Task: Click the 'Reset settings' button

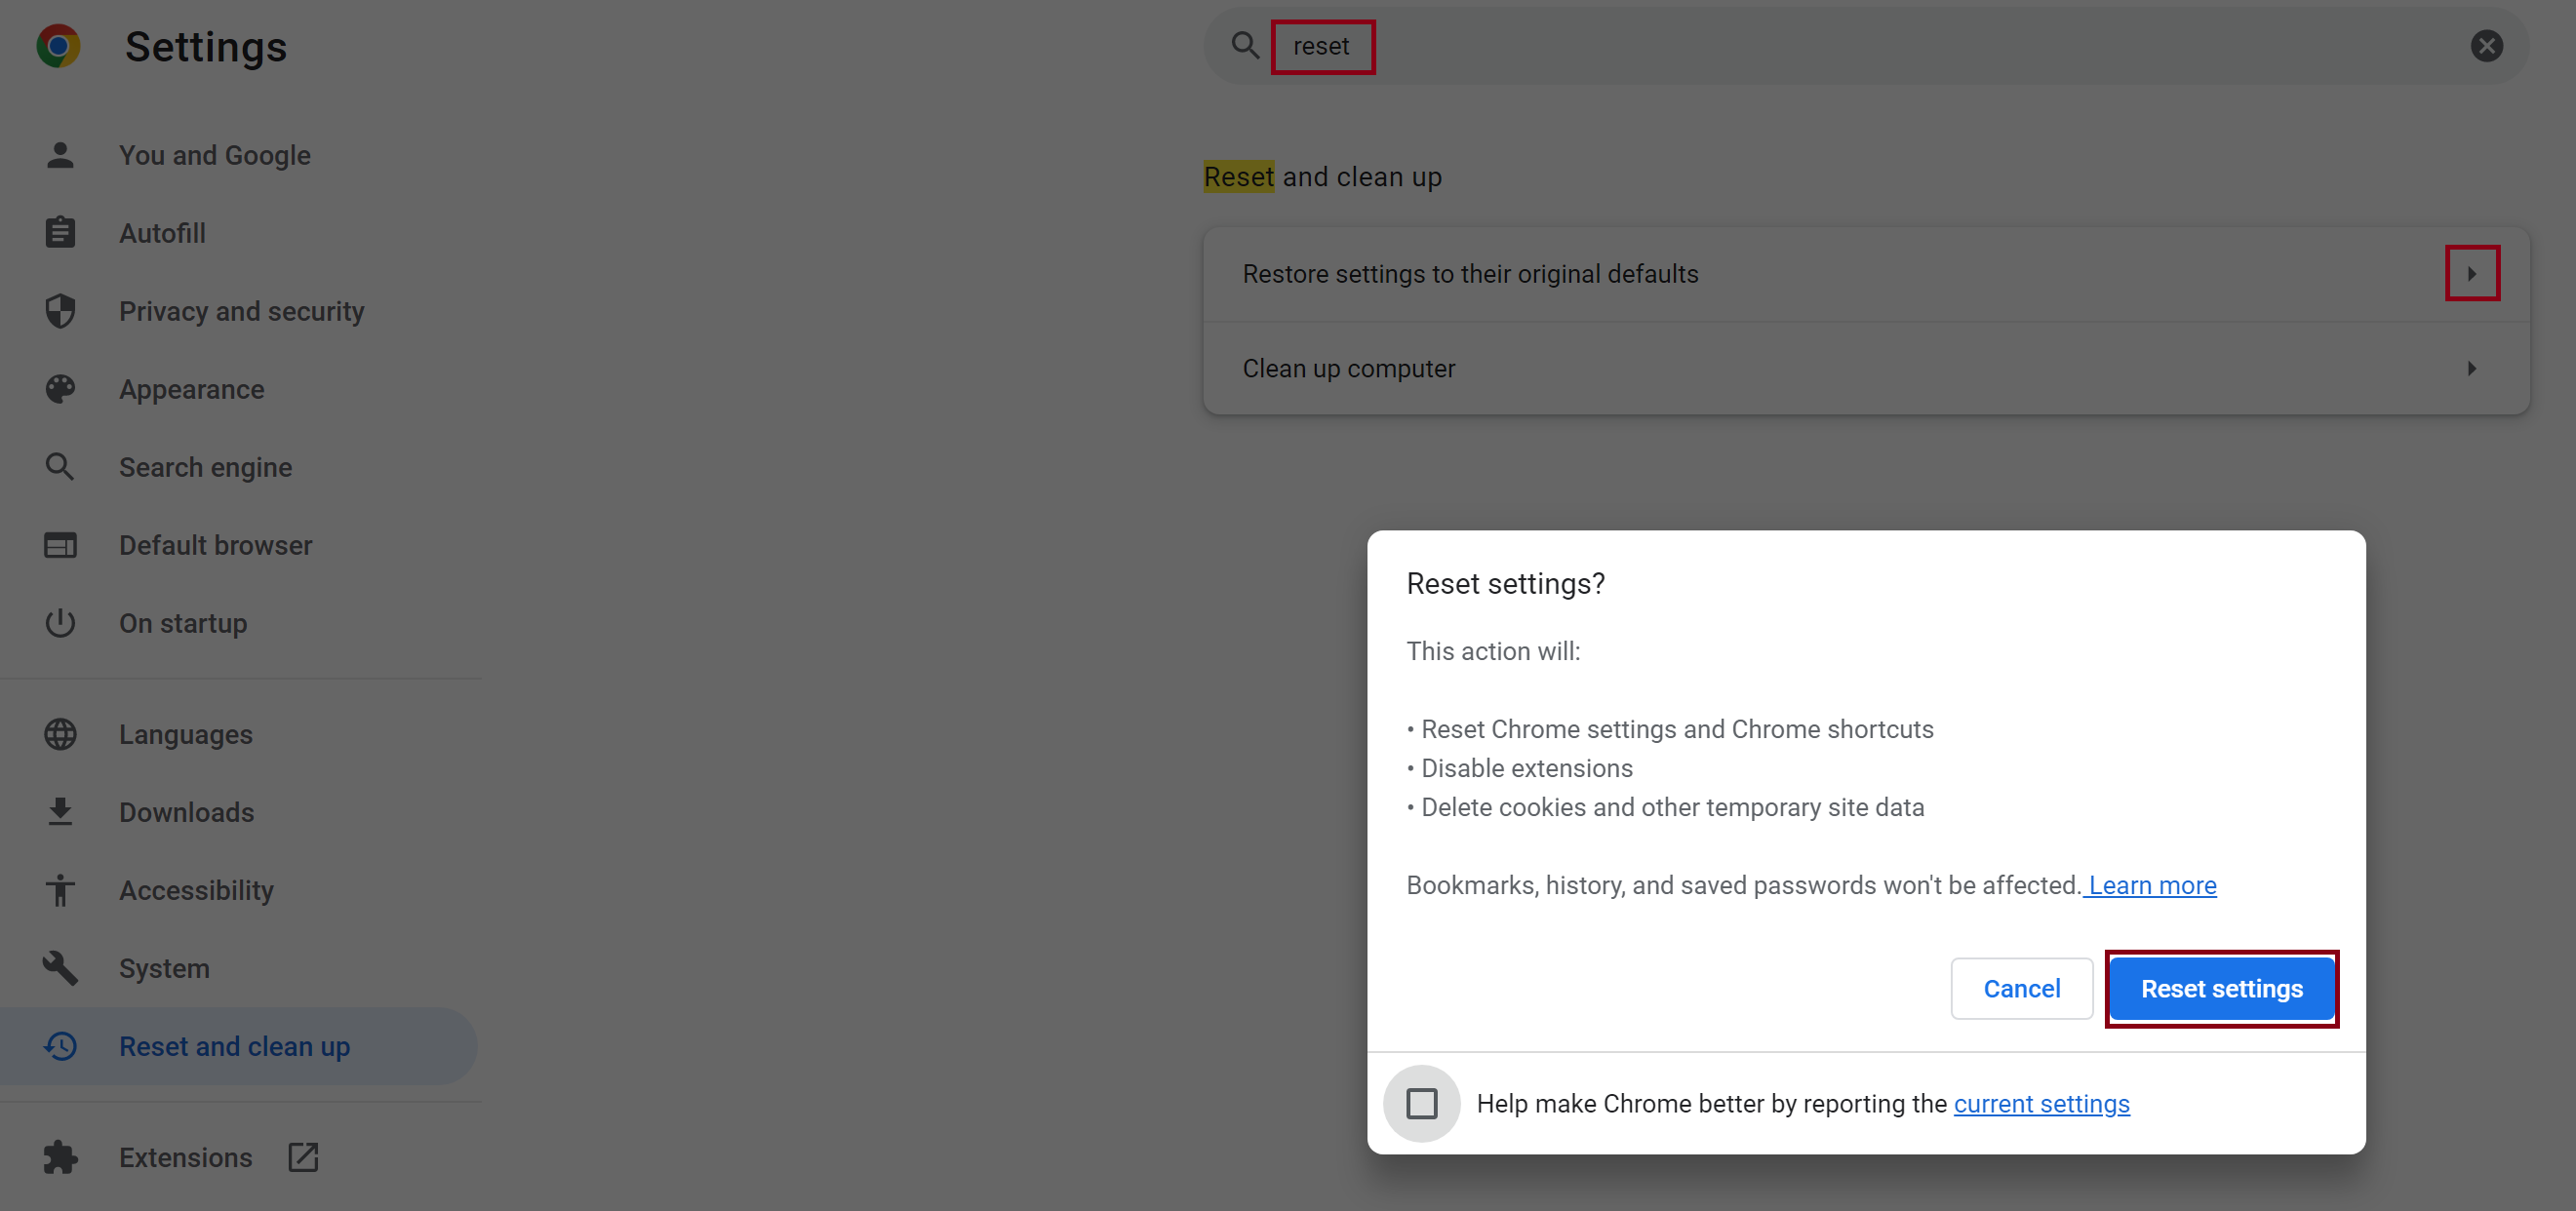Action: tap(2222, 988)
